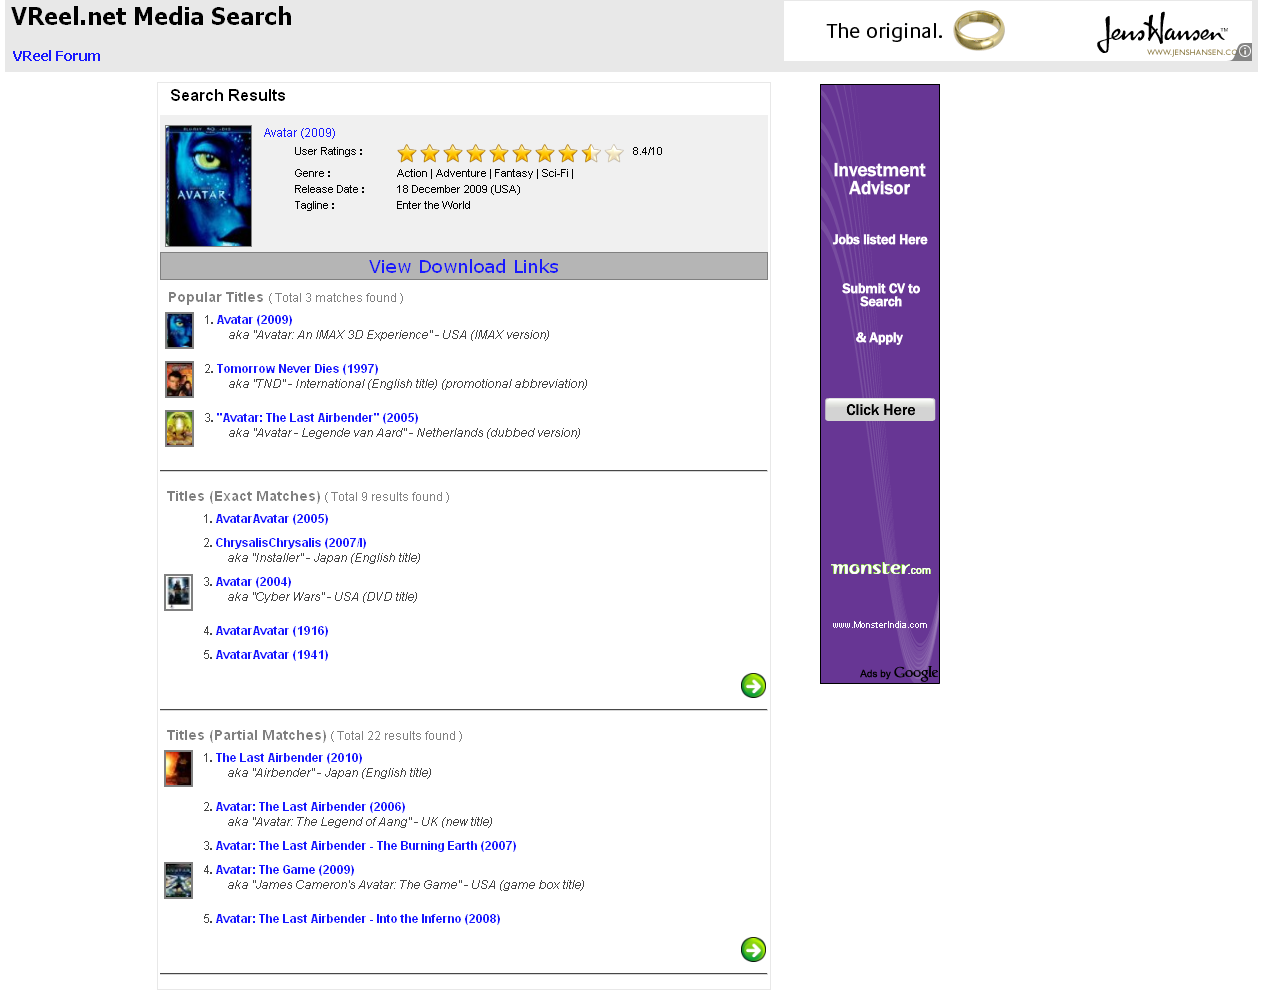Click green next arrow under Exact Matches

(x=753, y=685)
